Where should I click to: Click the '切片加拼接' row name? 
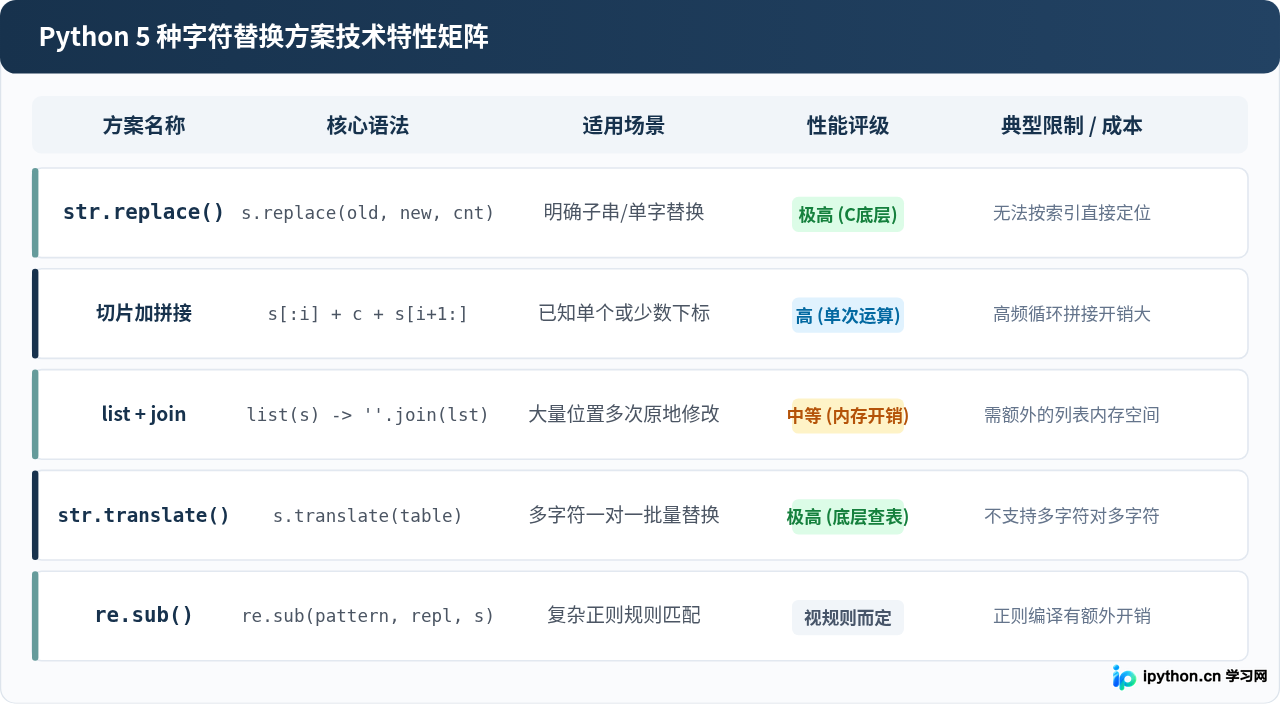144,313
